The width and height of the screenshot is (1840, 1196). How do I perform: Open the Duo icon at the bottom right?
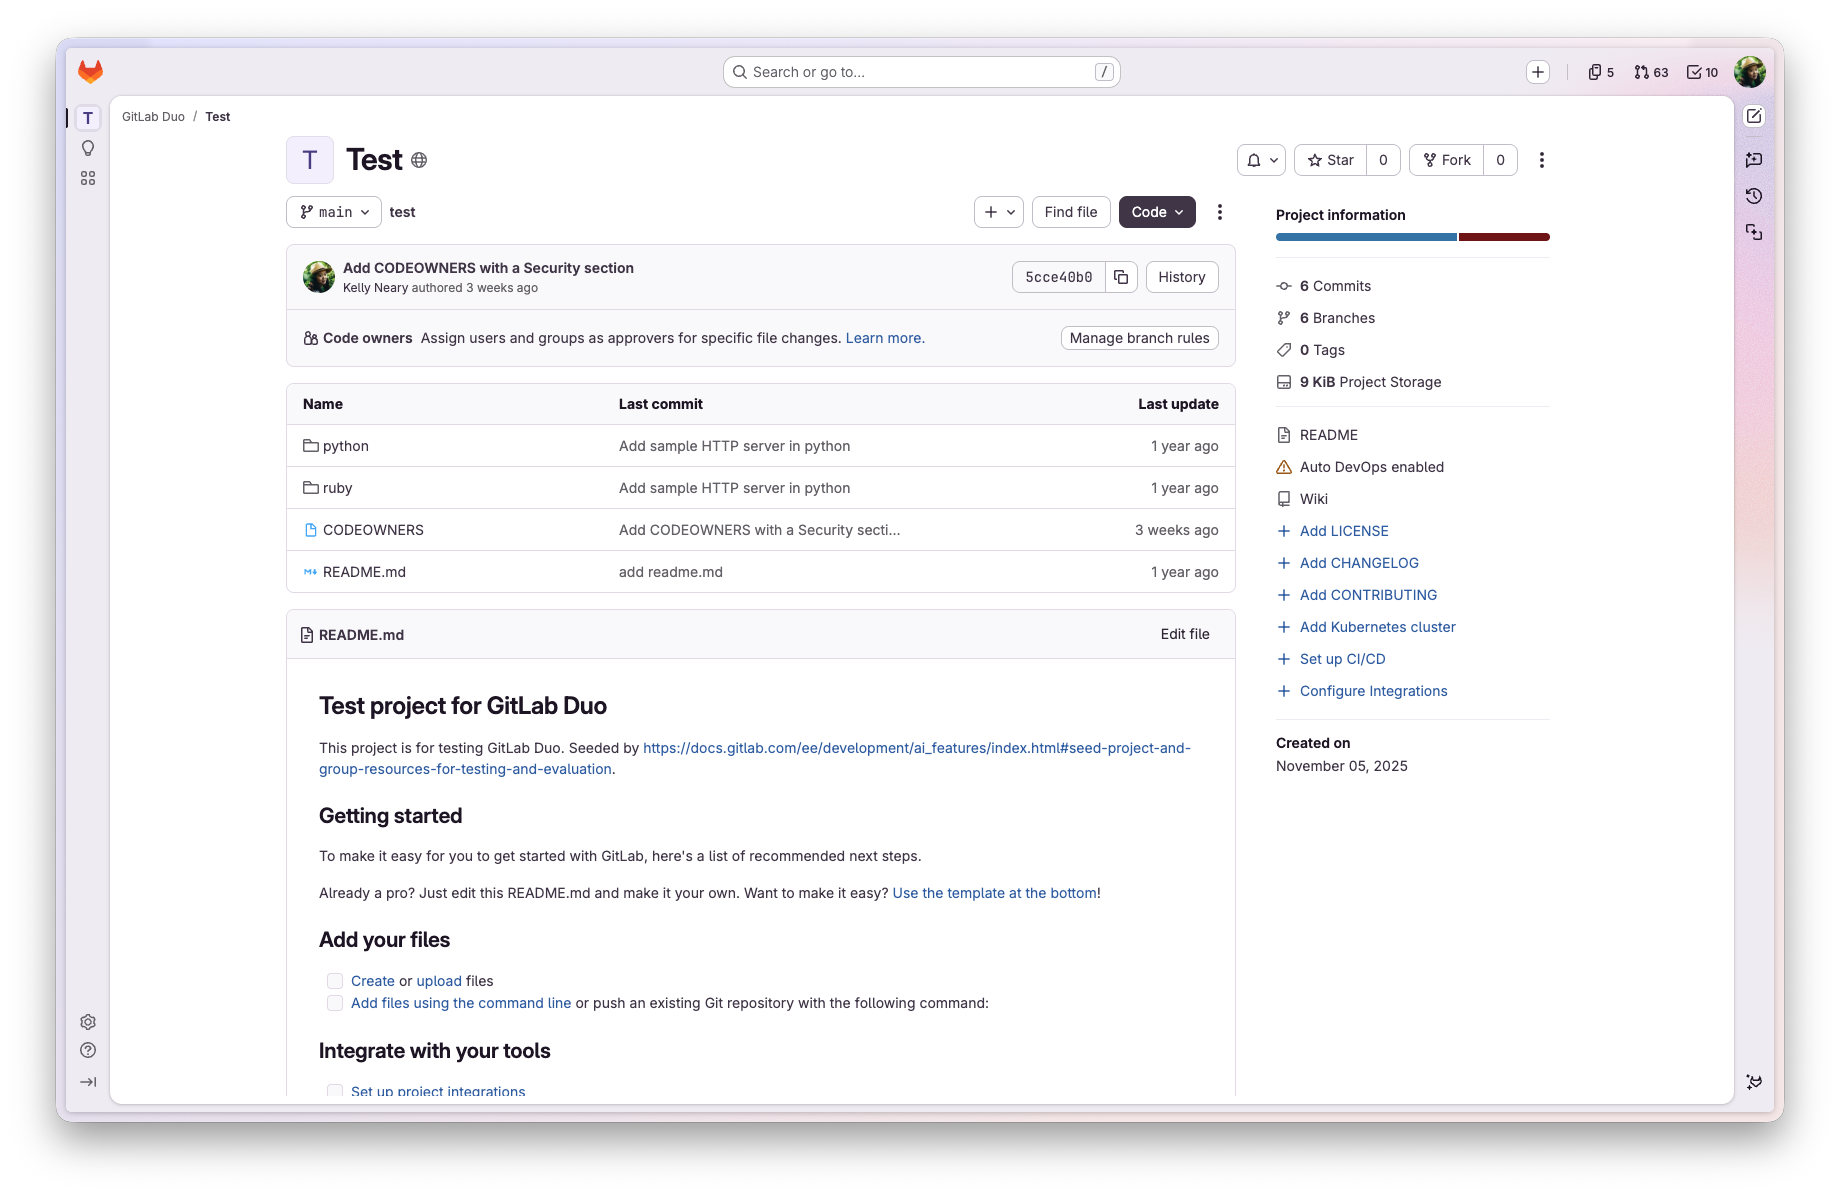tap(1754, 1082)
